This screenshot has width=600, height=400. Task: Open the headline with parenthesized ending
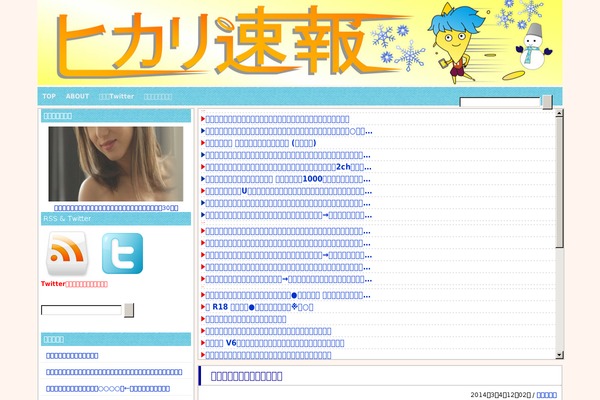[x=261, y=143]
